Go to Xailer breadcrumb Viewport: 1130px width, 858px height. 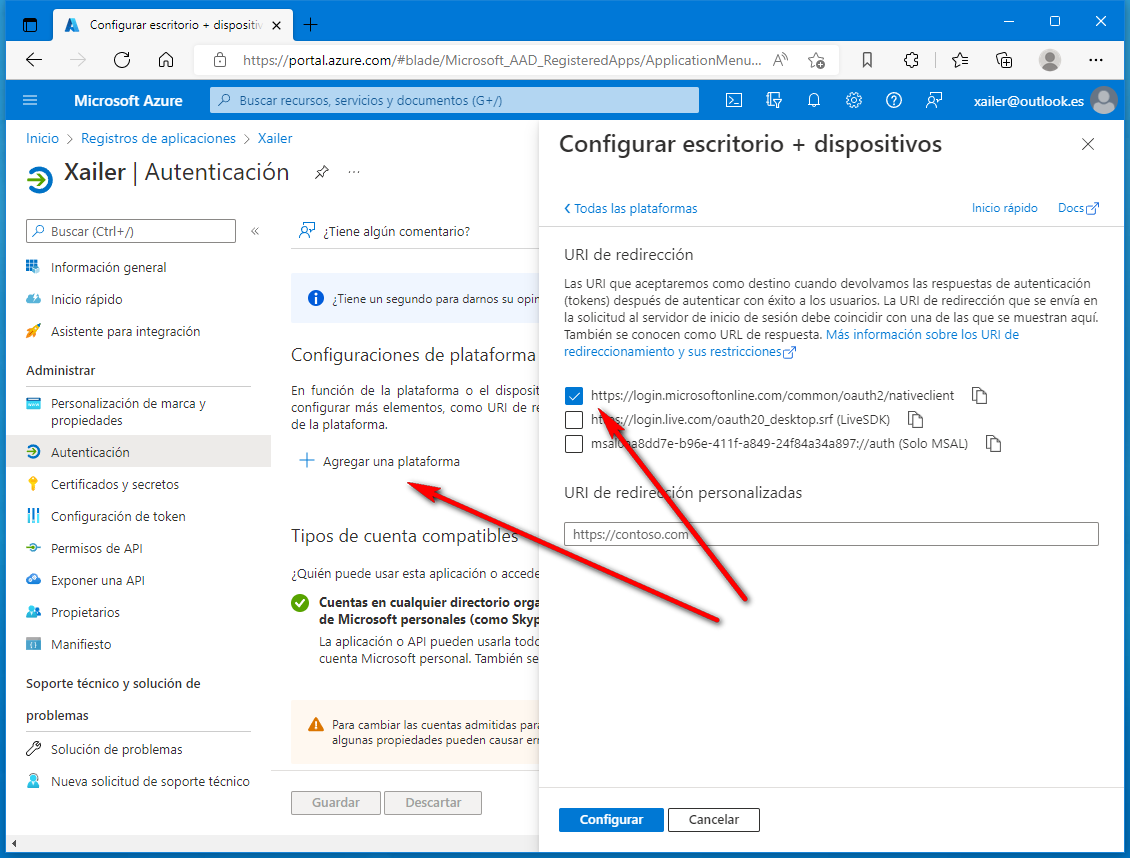point(275,138)
